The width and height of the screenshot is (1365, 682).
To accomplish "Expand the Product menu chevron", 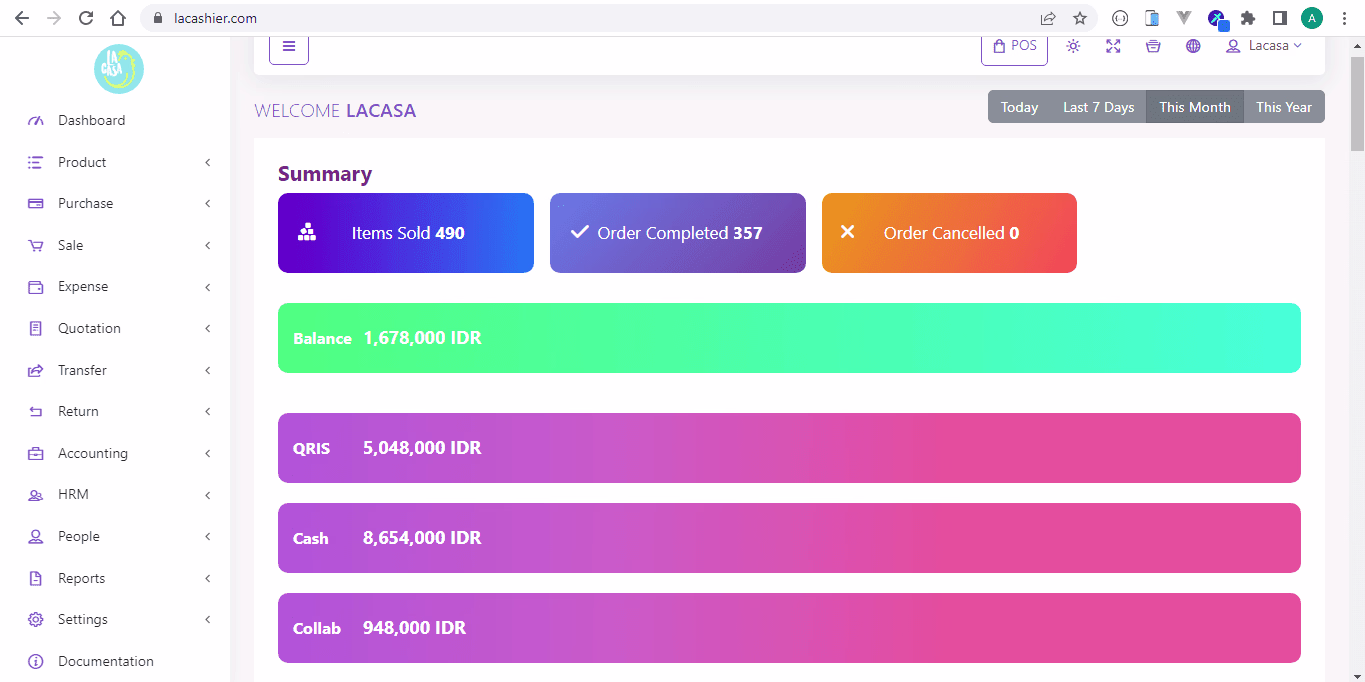I will (207, 162).
